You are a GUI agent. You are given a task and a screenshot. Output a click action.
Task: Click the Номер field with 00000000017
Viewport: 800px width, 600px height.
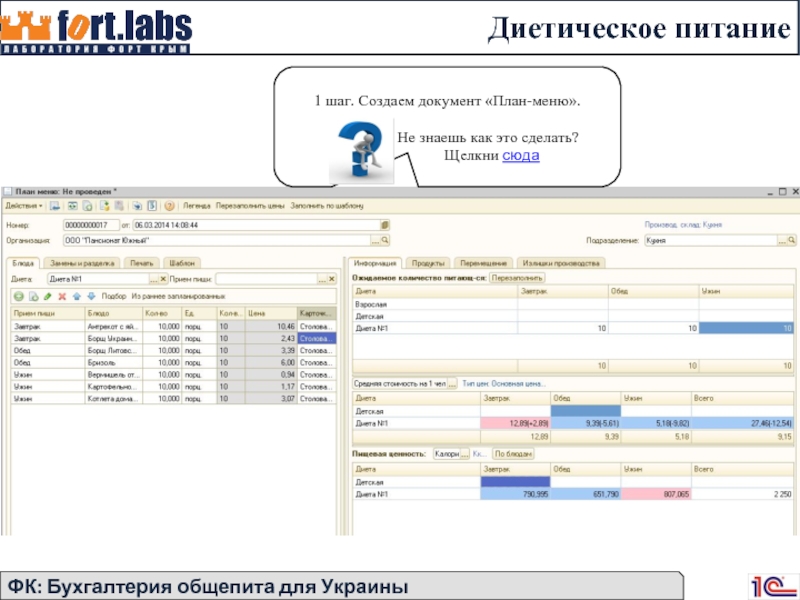click(91, 225)
